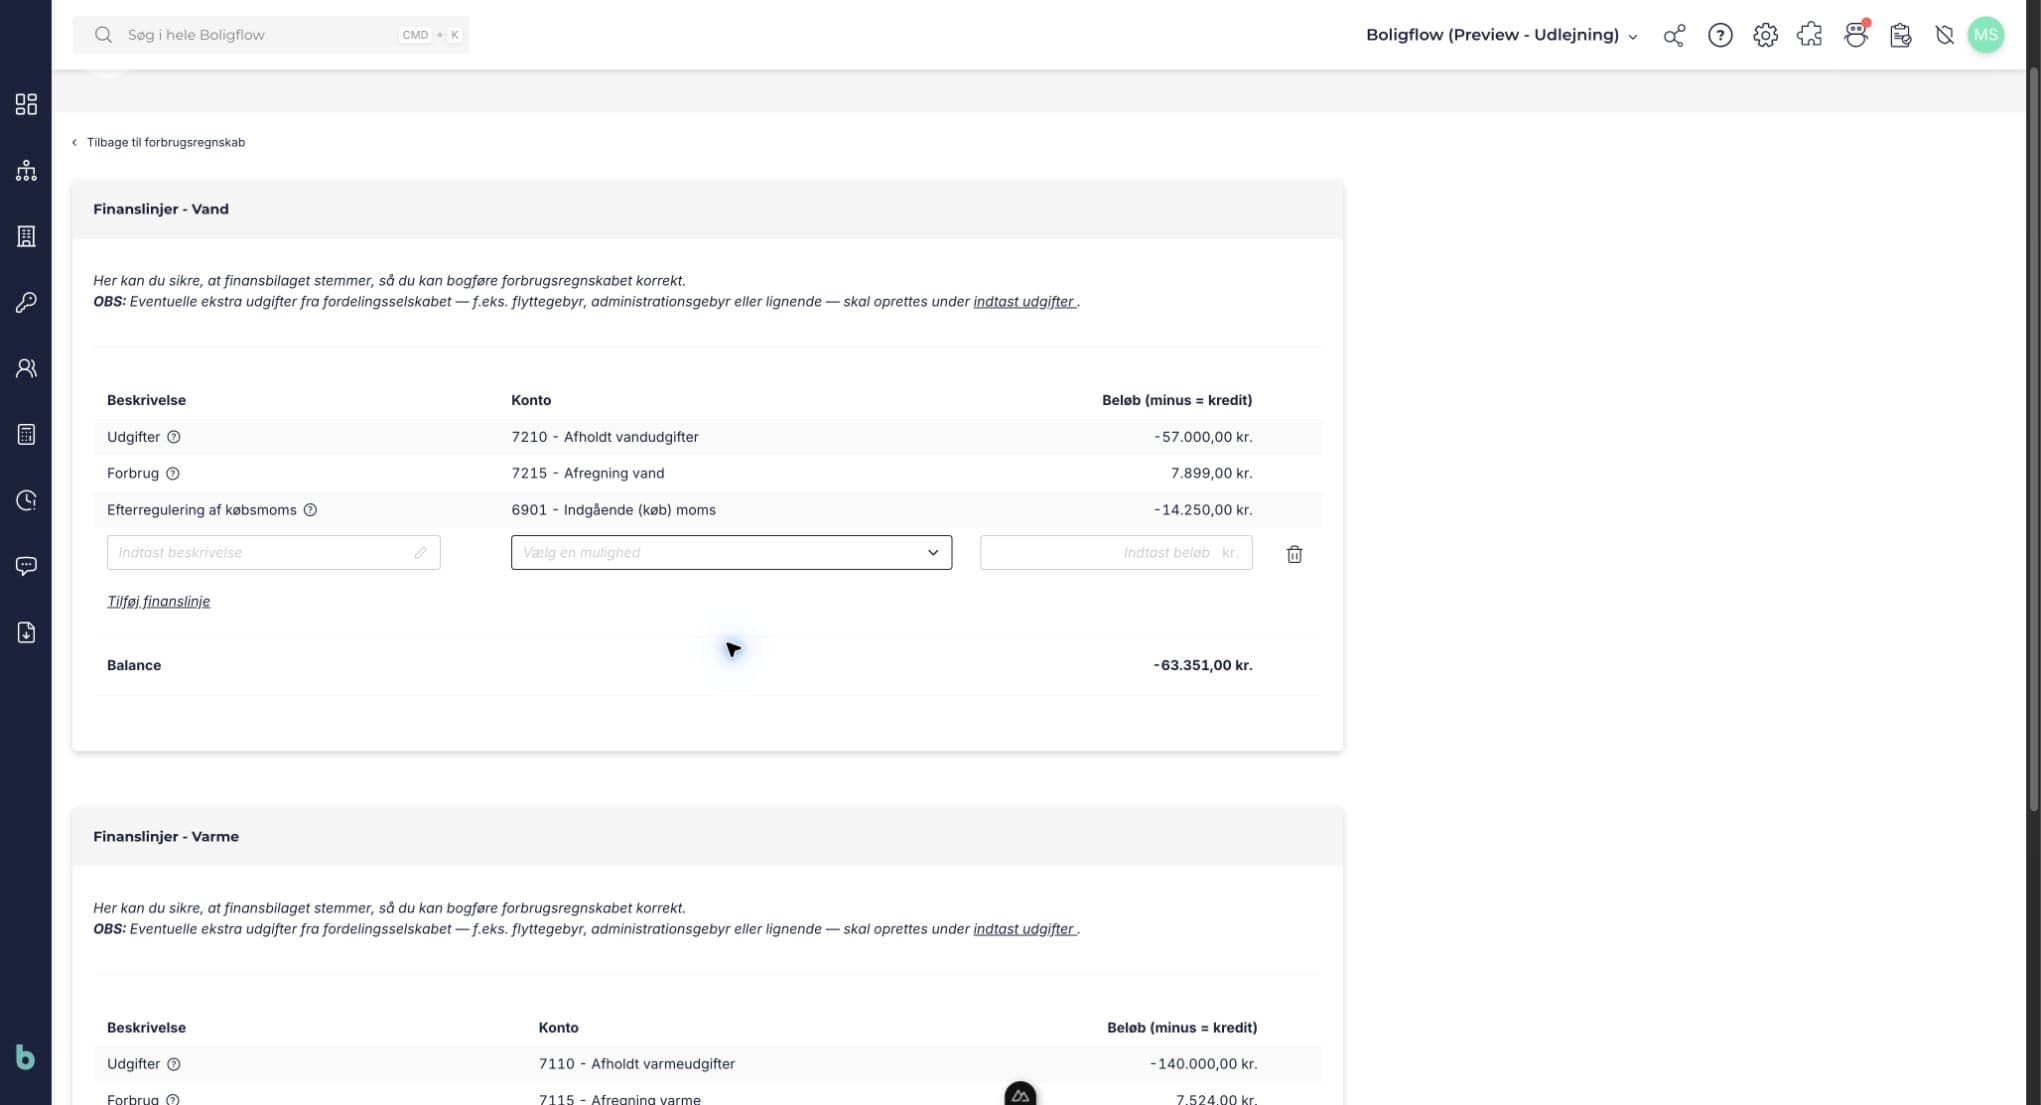The width and height of the screenshot is (2041, 1105).
Task: Open 'indtast udgifter' link in Varme section
Action: click(x=1024, y=929)
